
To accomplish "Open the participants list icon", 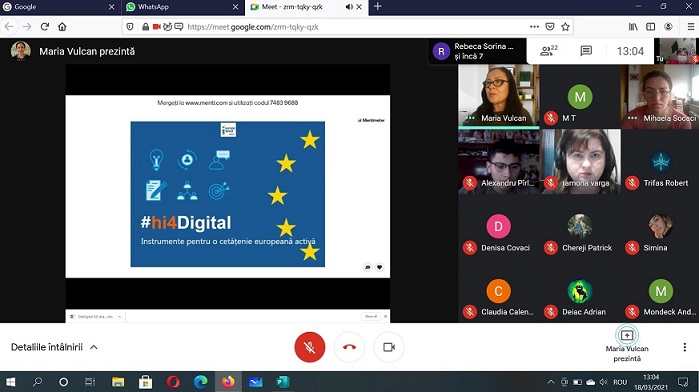I will pos(549,51).
